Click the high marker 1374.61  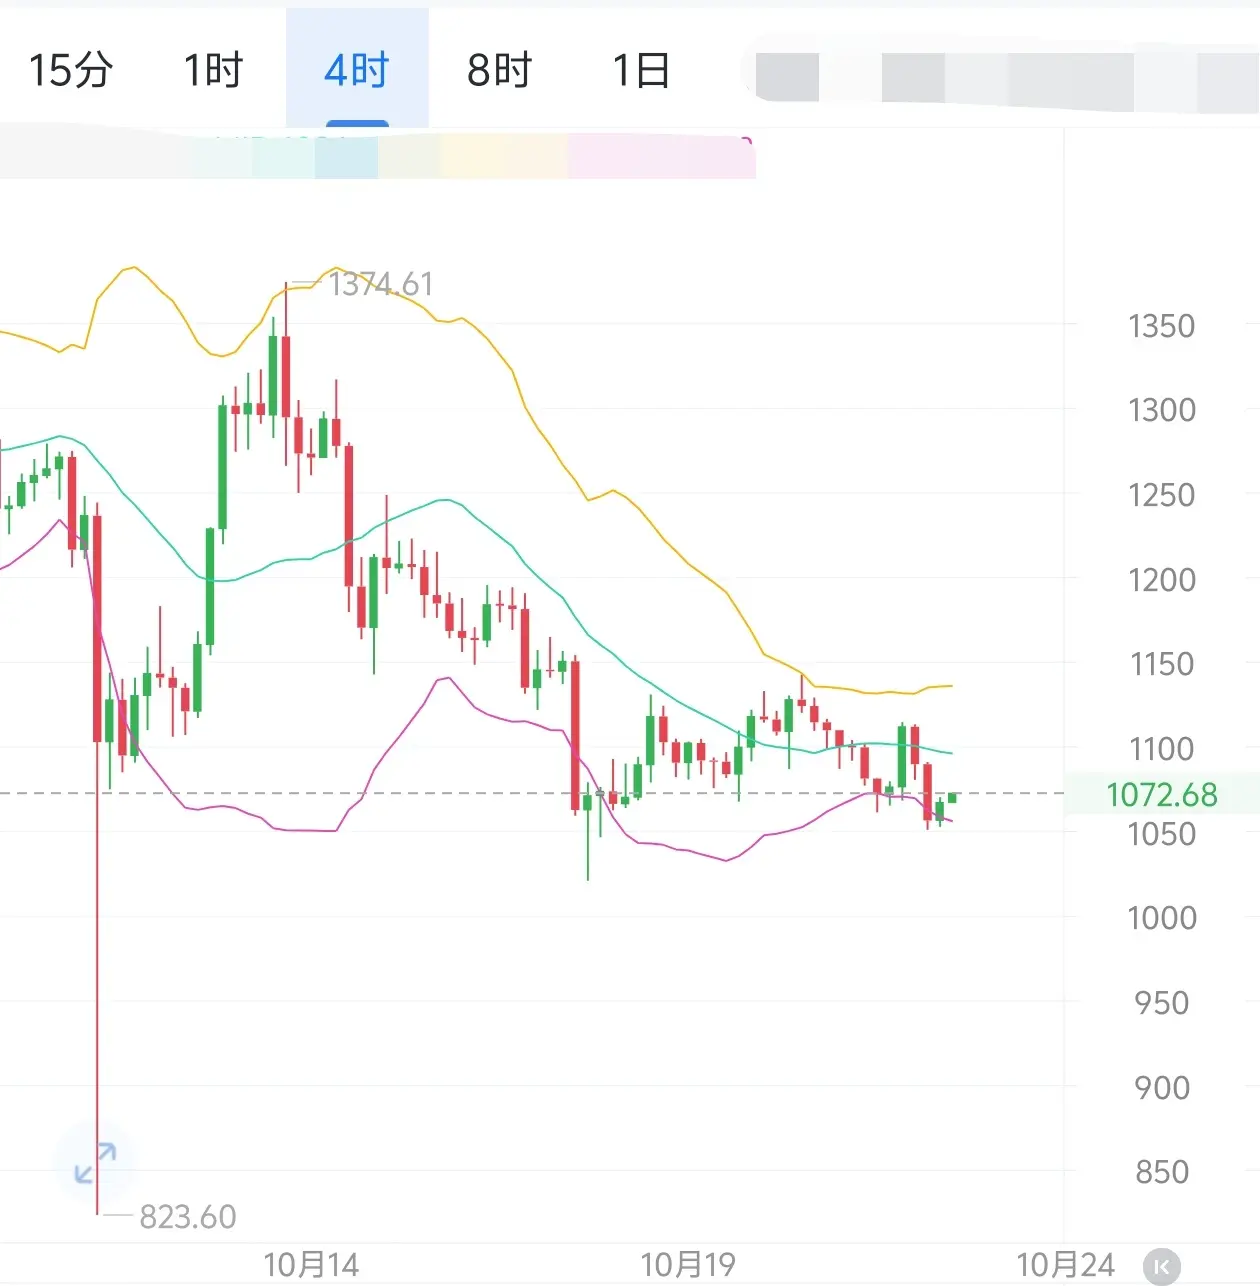click(x=380, y=285)
